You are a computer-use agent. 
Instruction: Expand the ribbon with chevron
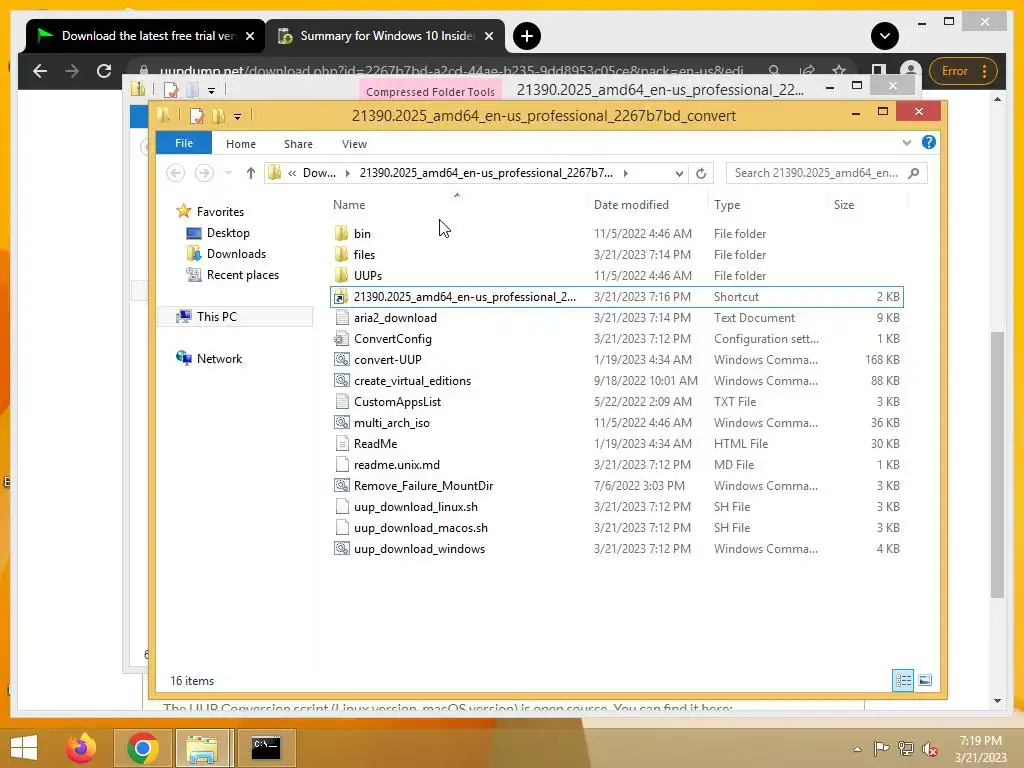pos(906,142)
